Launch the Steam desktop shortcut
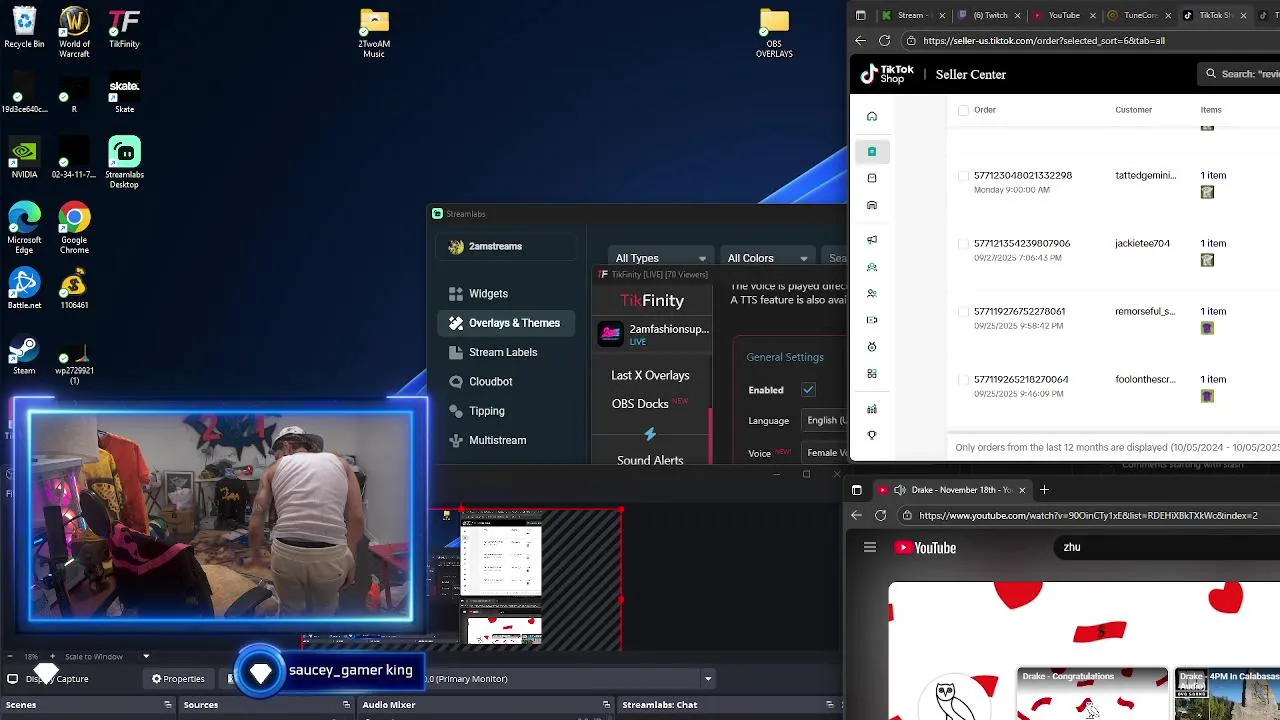This screenshot has height=720, width=1280. pyautogui.click(x=24, y=355)
